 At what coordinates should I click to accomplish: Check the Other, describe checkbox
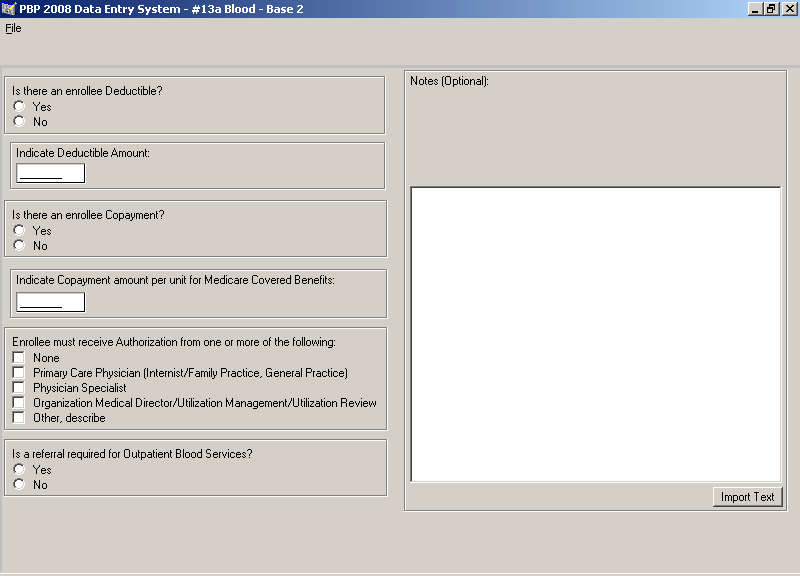tap(18, 417)
